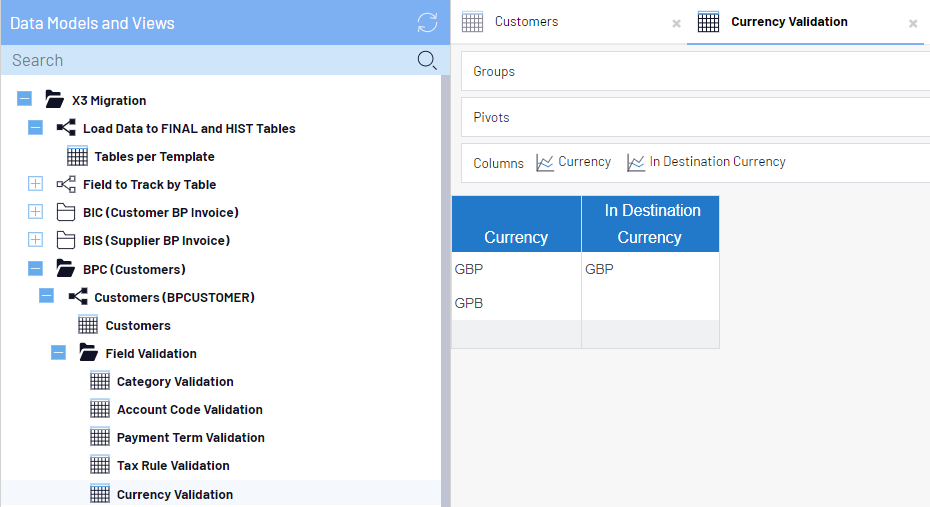
Task: Open Payment Term Validation in the tree
Action: point(190,437)
